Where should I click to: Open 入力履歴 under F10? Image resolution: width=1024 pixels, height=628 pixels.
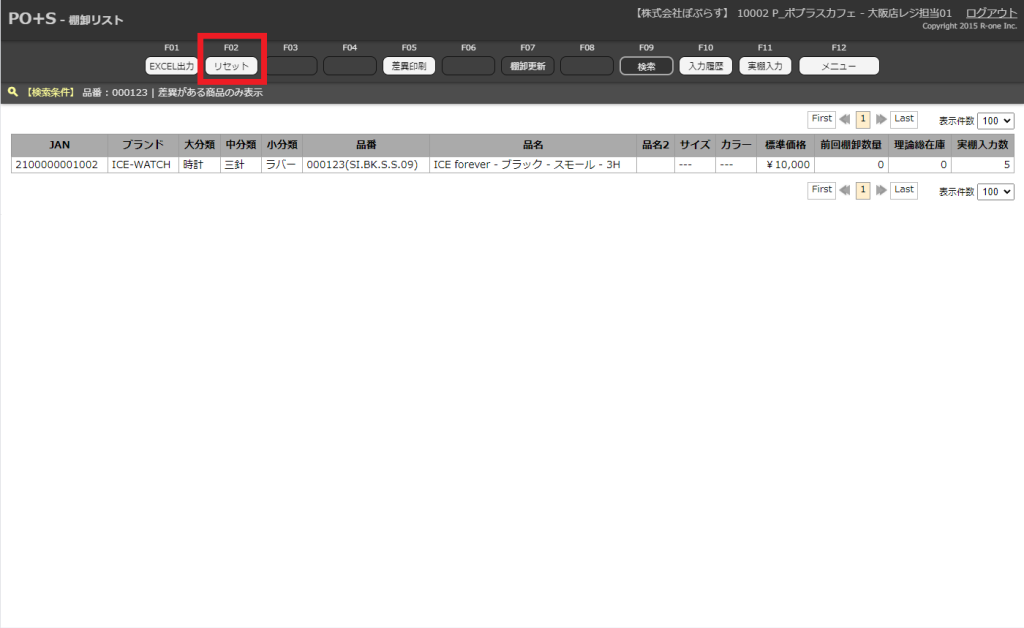point(706,66)
